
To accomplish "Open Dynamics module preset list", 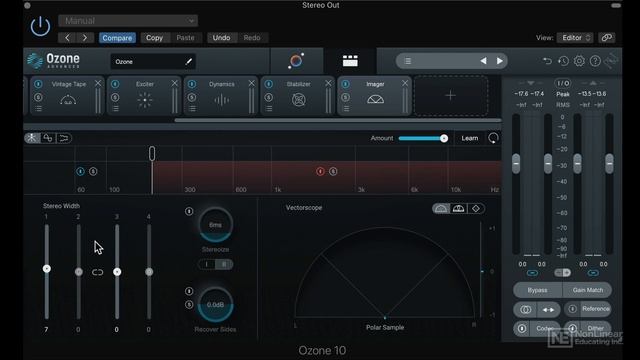I will tap(192, 109).
